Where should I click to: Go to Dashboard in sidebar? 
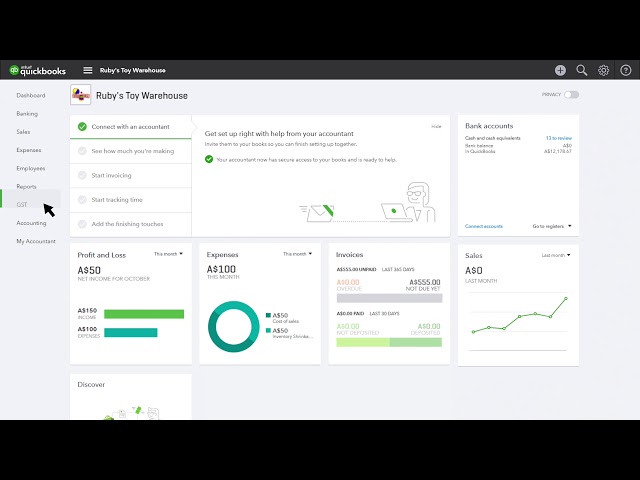click(31, 95)
